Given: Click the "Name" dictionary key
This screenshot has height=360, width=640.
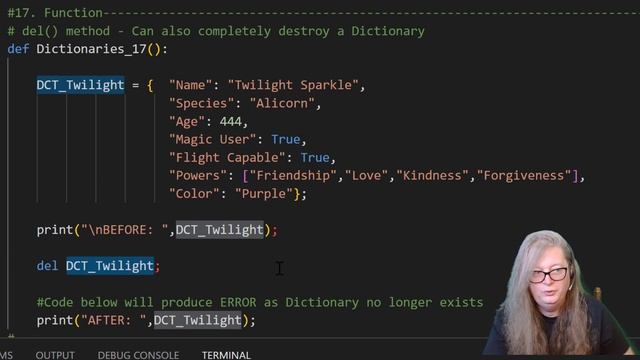Looking at the screenshot, I should [x=191, y=85].
